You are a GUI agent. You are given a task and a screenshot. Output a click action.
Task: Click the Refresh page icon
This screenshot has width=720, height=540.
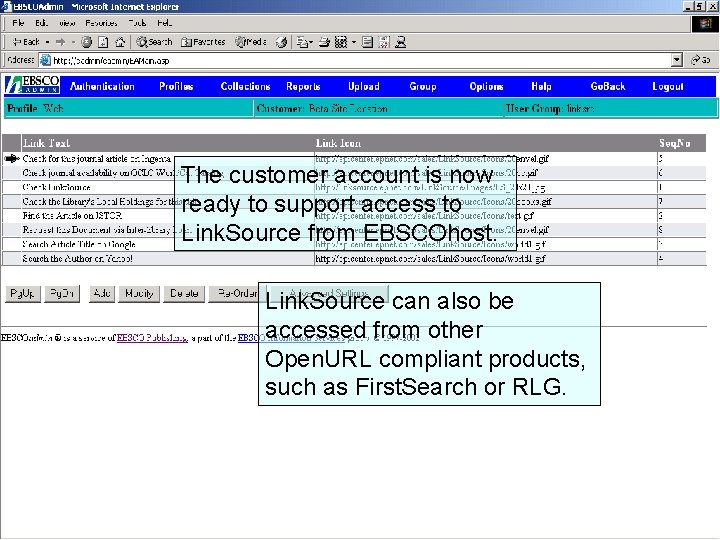pyautogui.click(x=103, y=42)
